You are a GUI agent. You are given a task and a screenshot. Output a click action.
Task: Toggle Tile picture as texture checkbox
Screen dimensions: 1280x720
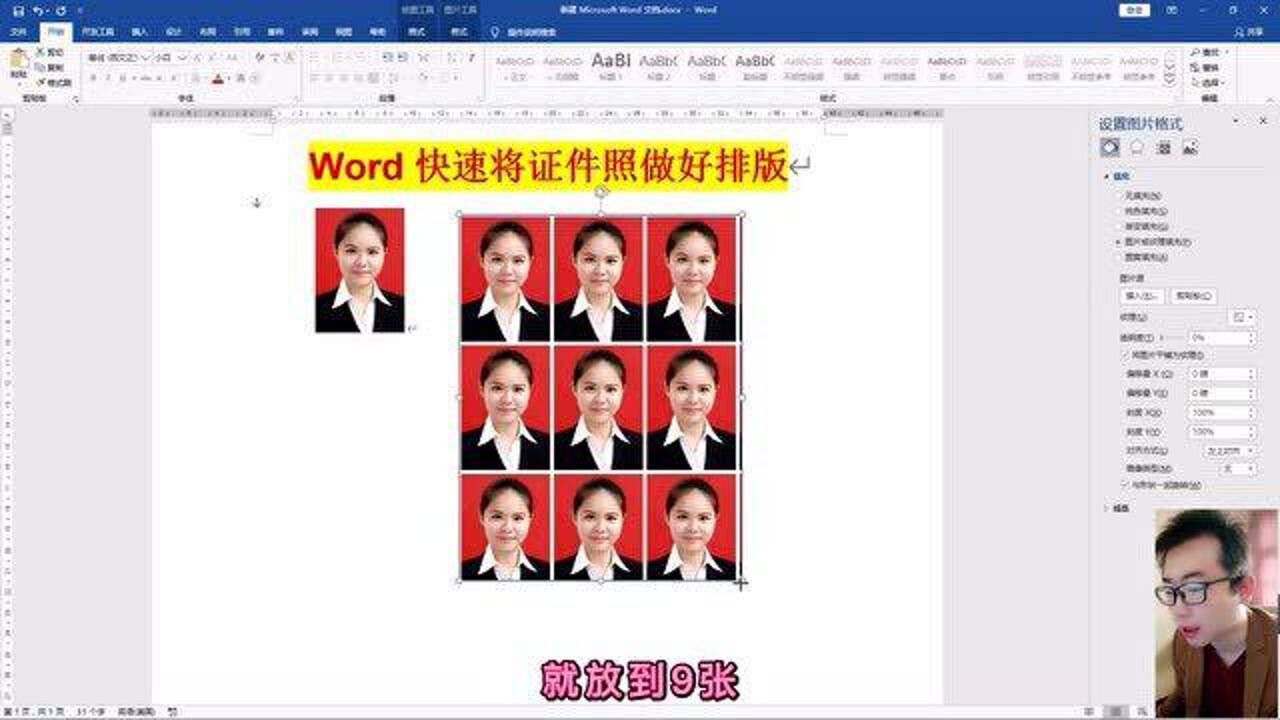pyautogui.click(x=1126, y=355)
